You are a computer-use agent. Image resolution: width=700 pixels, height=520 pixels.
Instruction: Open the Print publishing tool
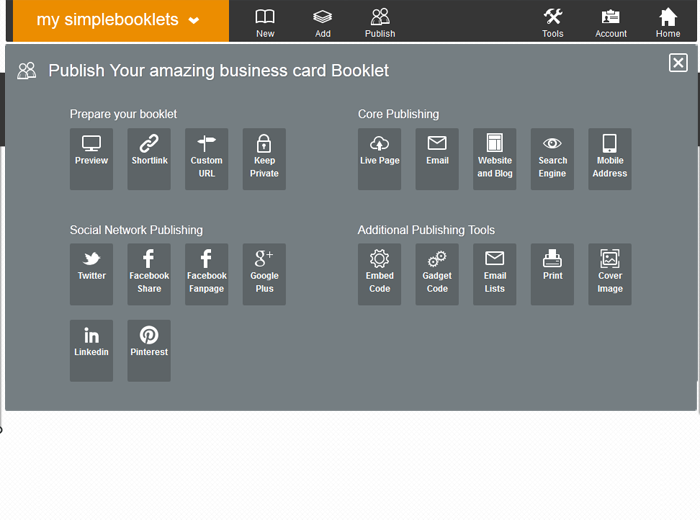[x=552, y=274]
